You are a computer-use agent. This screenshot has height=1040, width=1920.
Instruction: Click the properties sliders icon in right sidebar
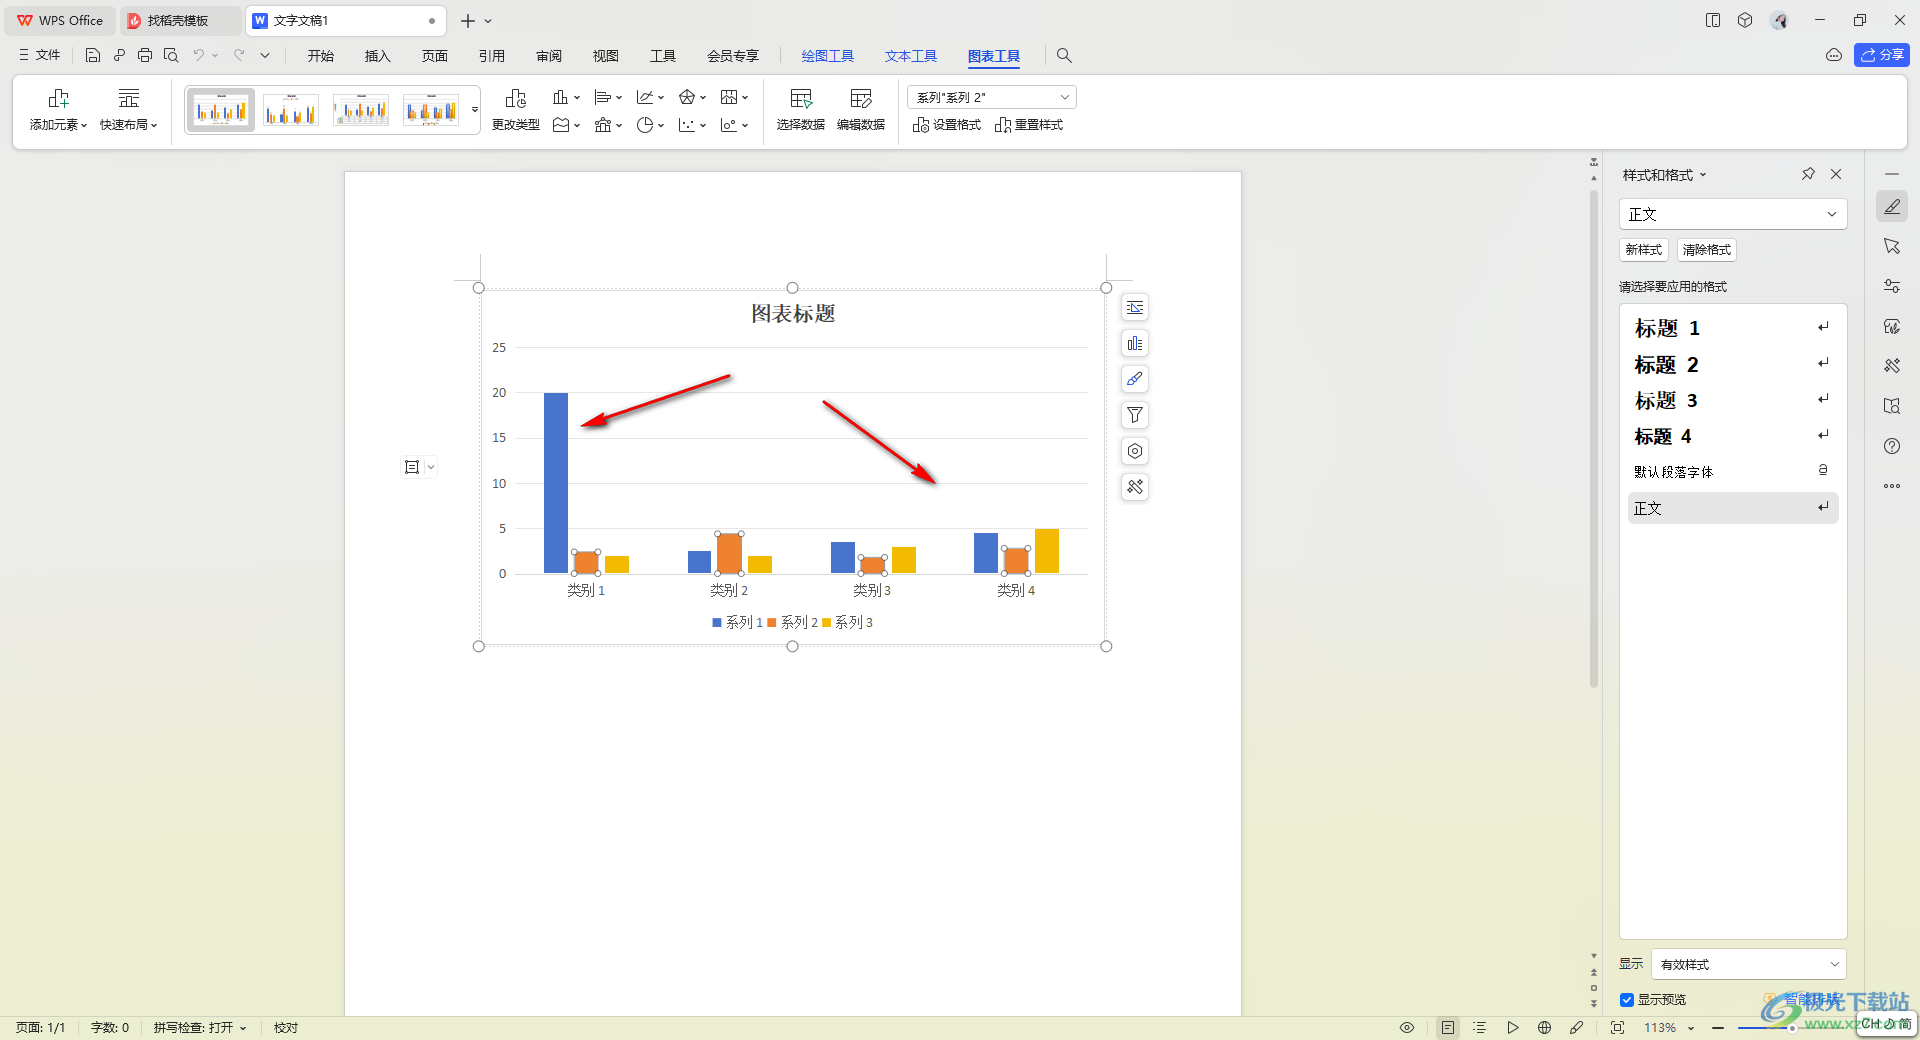coord(1892,286)
